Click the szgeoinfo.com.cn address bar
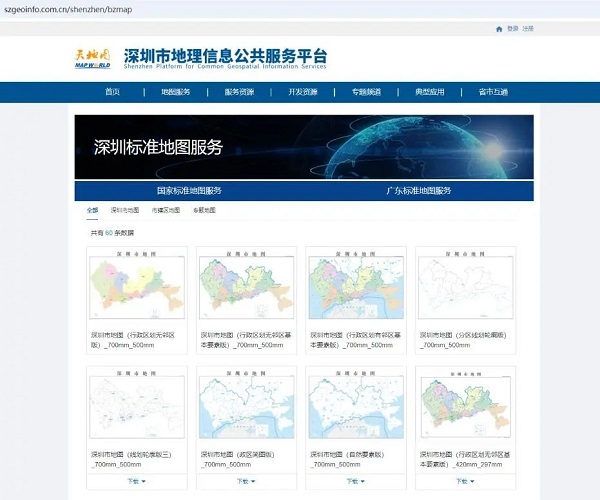Image resolution: width=600 pixels, height=500 pixels. [x=200, y=8]
